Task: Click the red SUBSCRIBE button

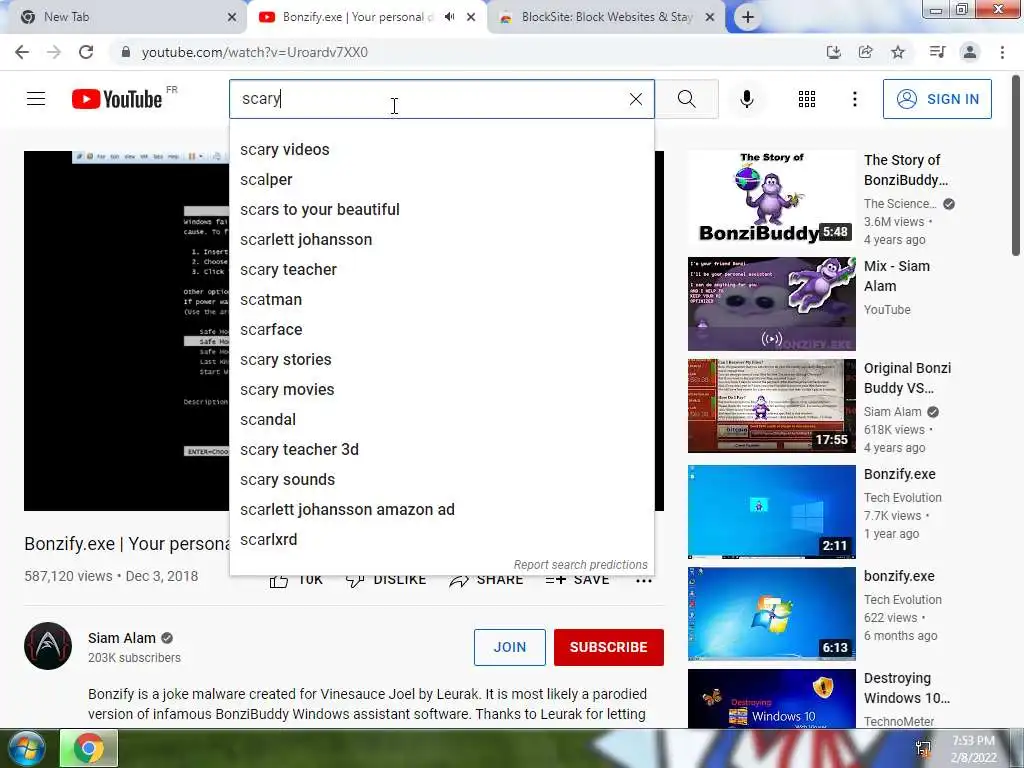Action: coord(609,647)
